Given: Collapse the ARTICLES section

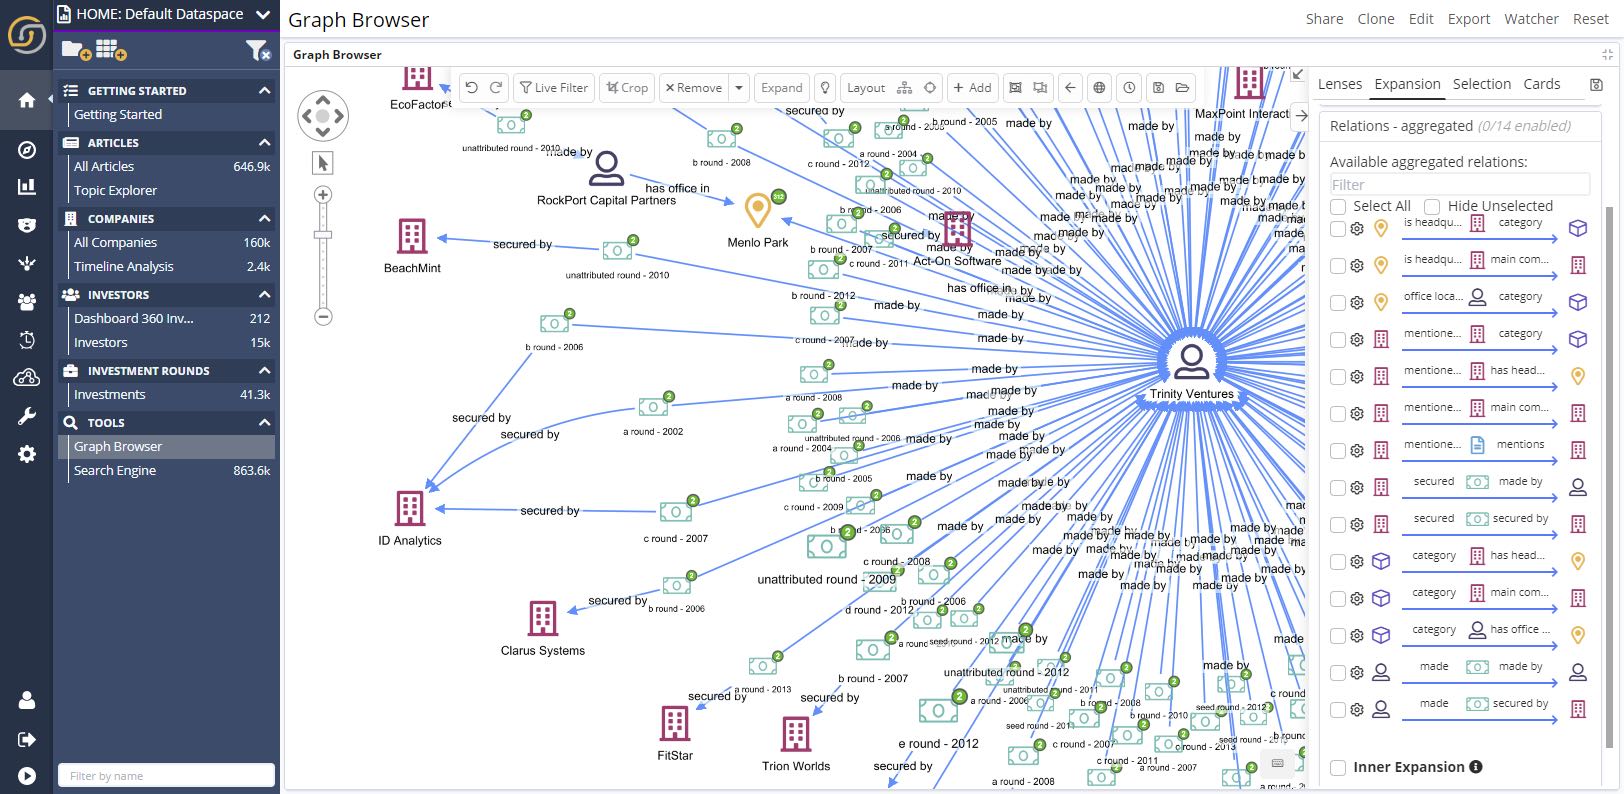Looking at the screenshot, I should click(x=265, y=142).
